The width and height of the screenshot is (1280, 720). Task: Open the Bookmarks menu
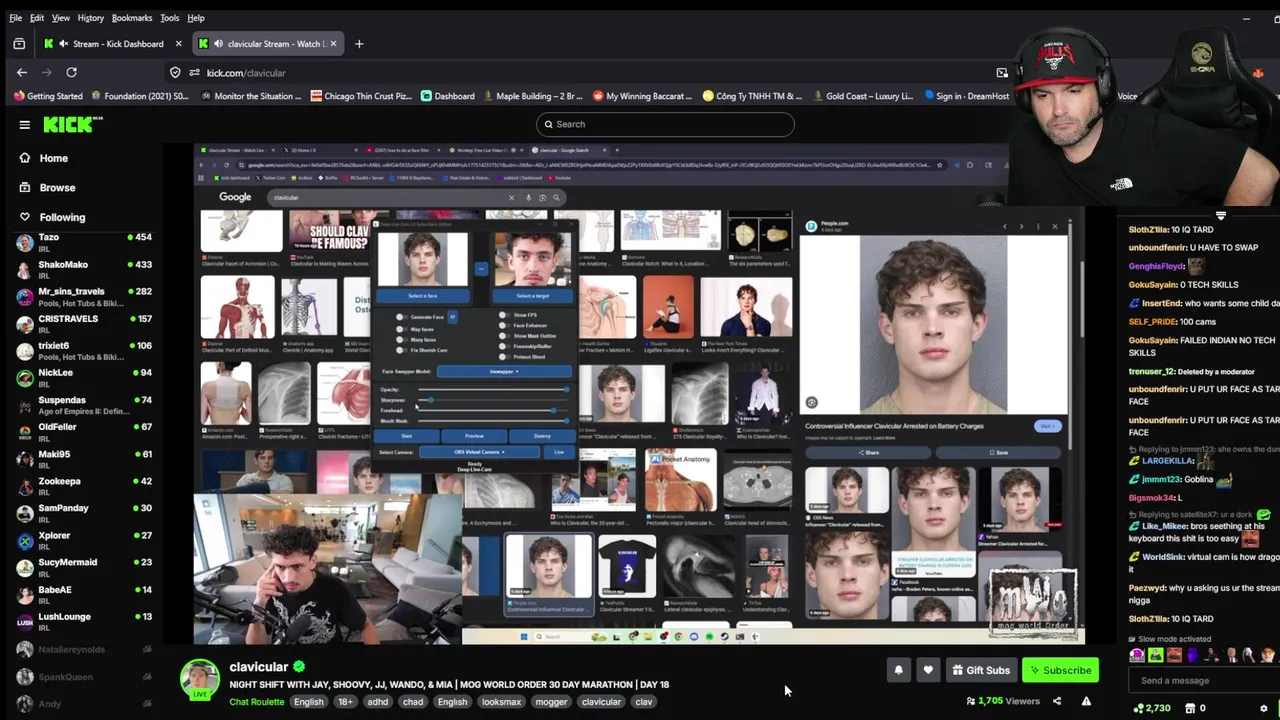[132, 18]
